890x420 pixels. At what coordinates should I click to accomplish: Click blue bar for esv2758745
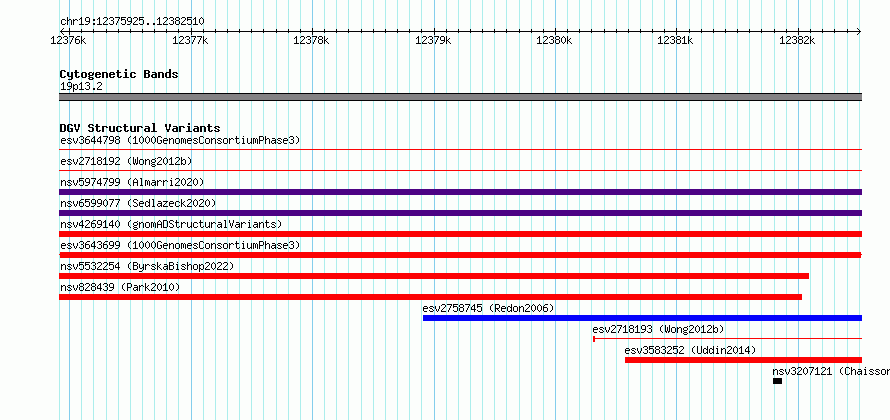(643, 318)
